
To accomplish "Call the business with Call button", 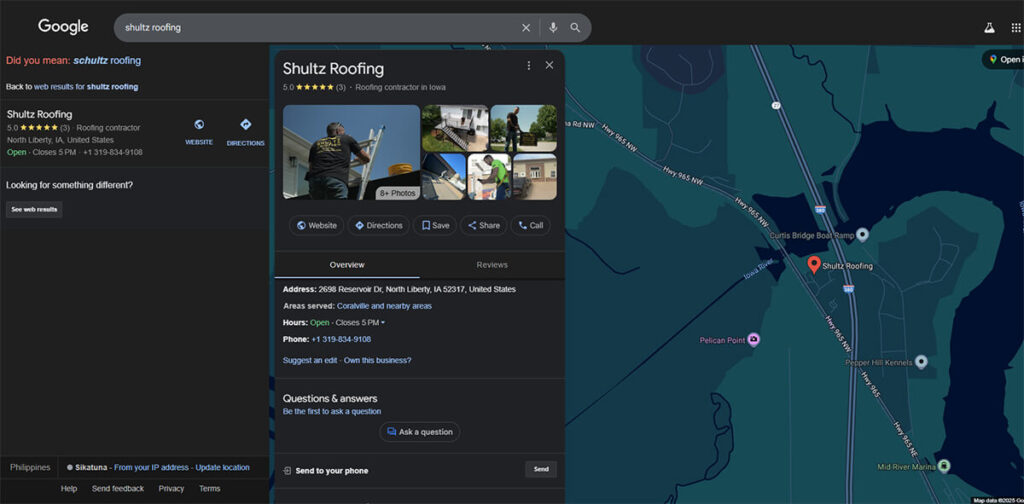I will [x=530, y=225].
